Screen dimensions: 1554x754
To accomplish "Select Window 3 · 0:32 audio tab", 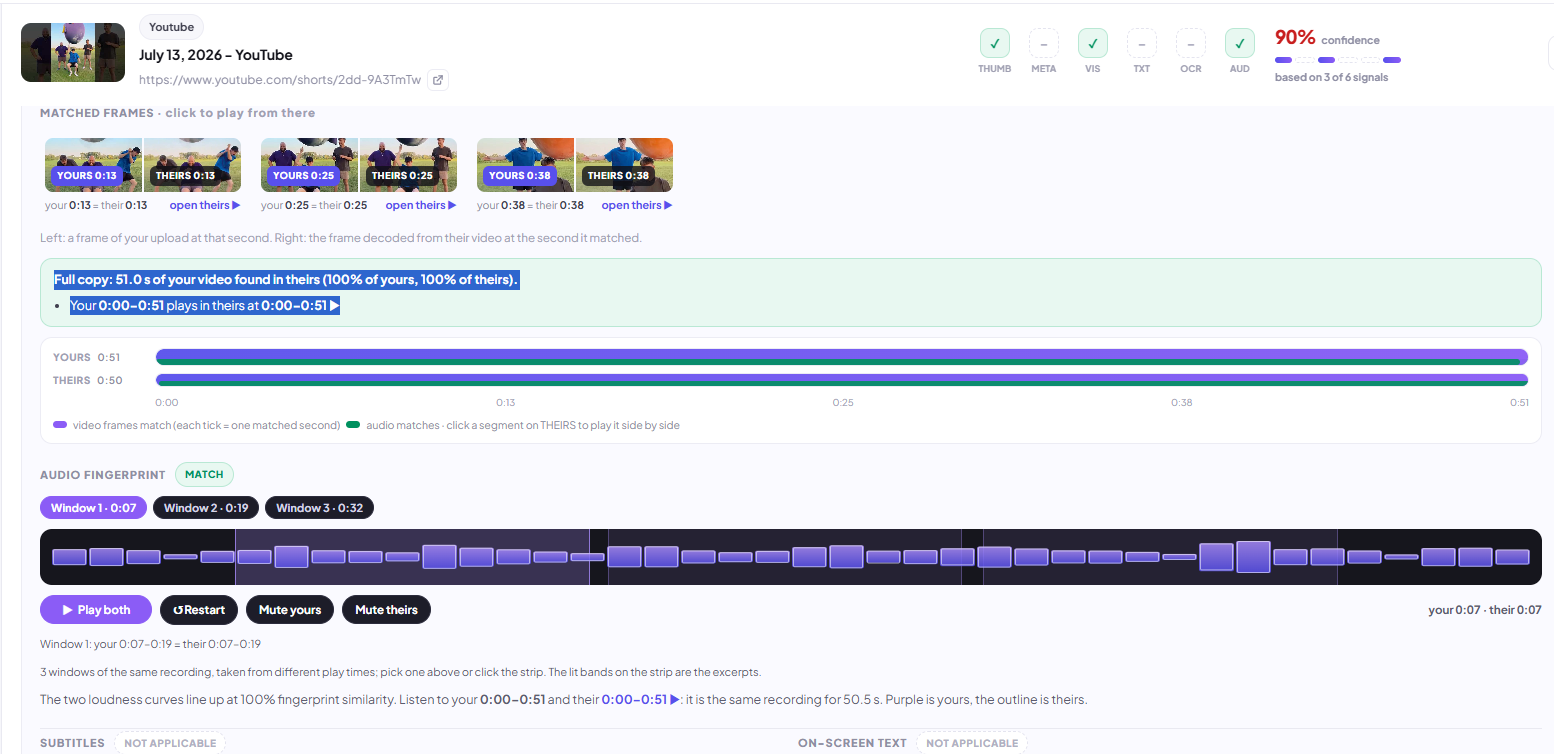I will (x=320, y=508).
